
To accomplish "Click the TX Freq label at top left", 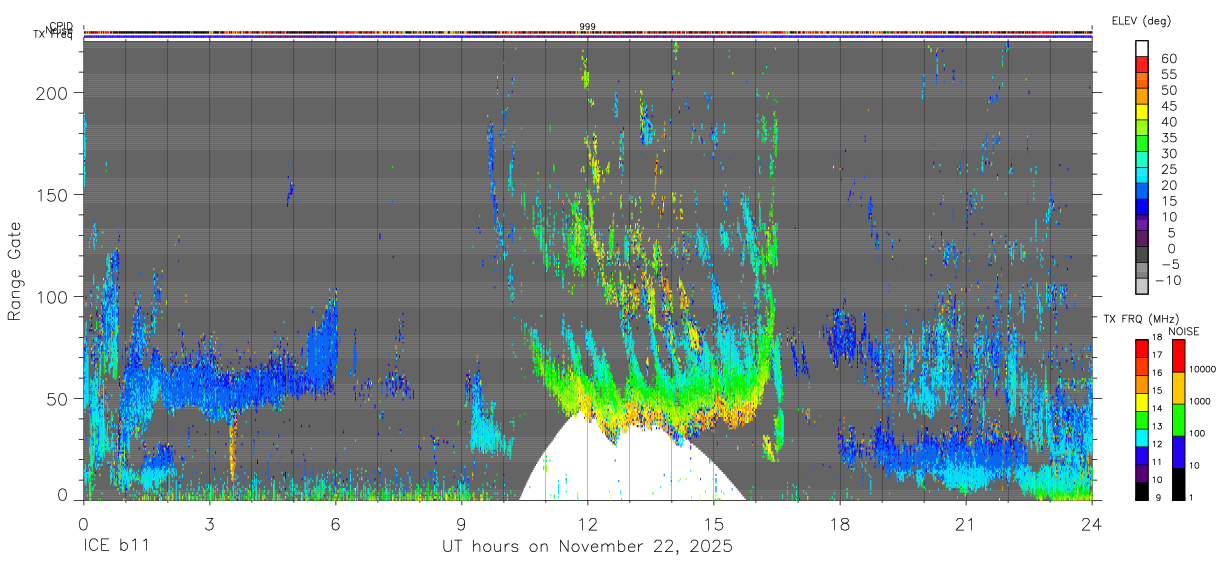I will tap(53, 37).
